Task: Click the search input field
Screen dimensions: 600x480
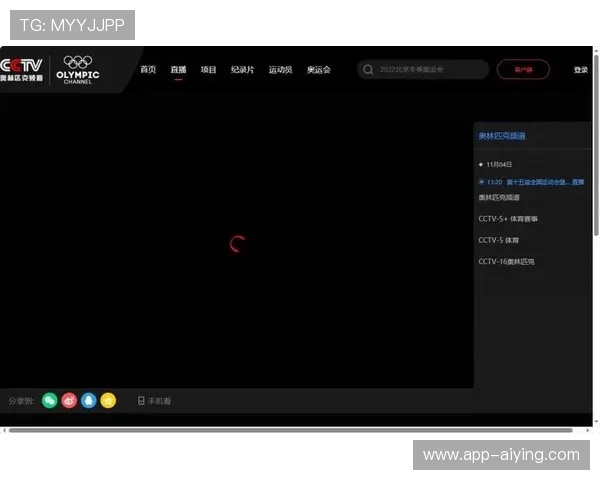Action: 430,70
